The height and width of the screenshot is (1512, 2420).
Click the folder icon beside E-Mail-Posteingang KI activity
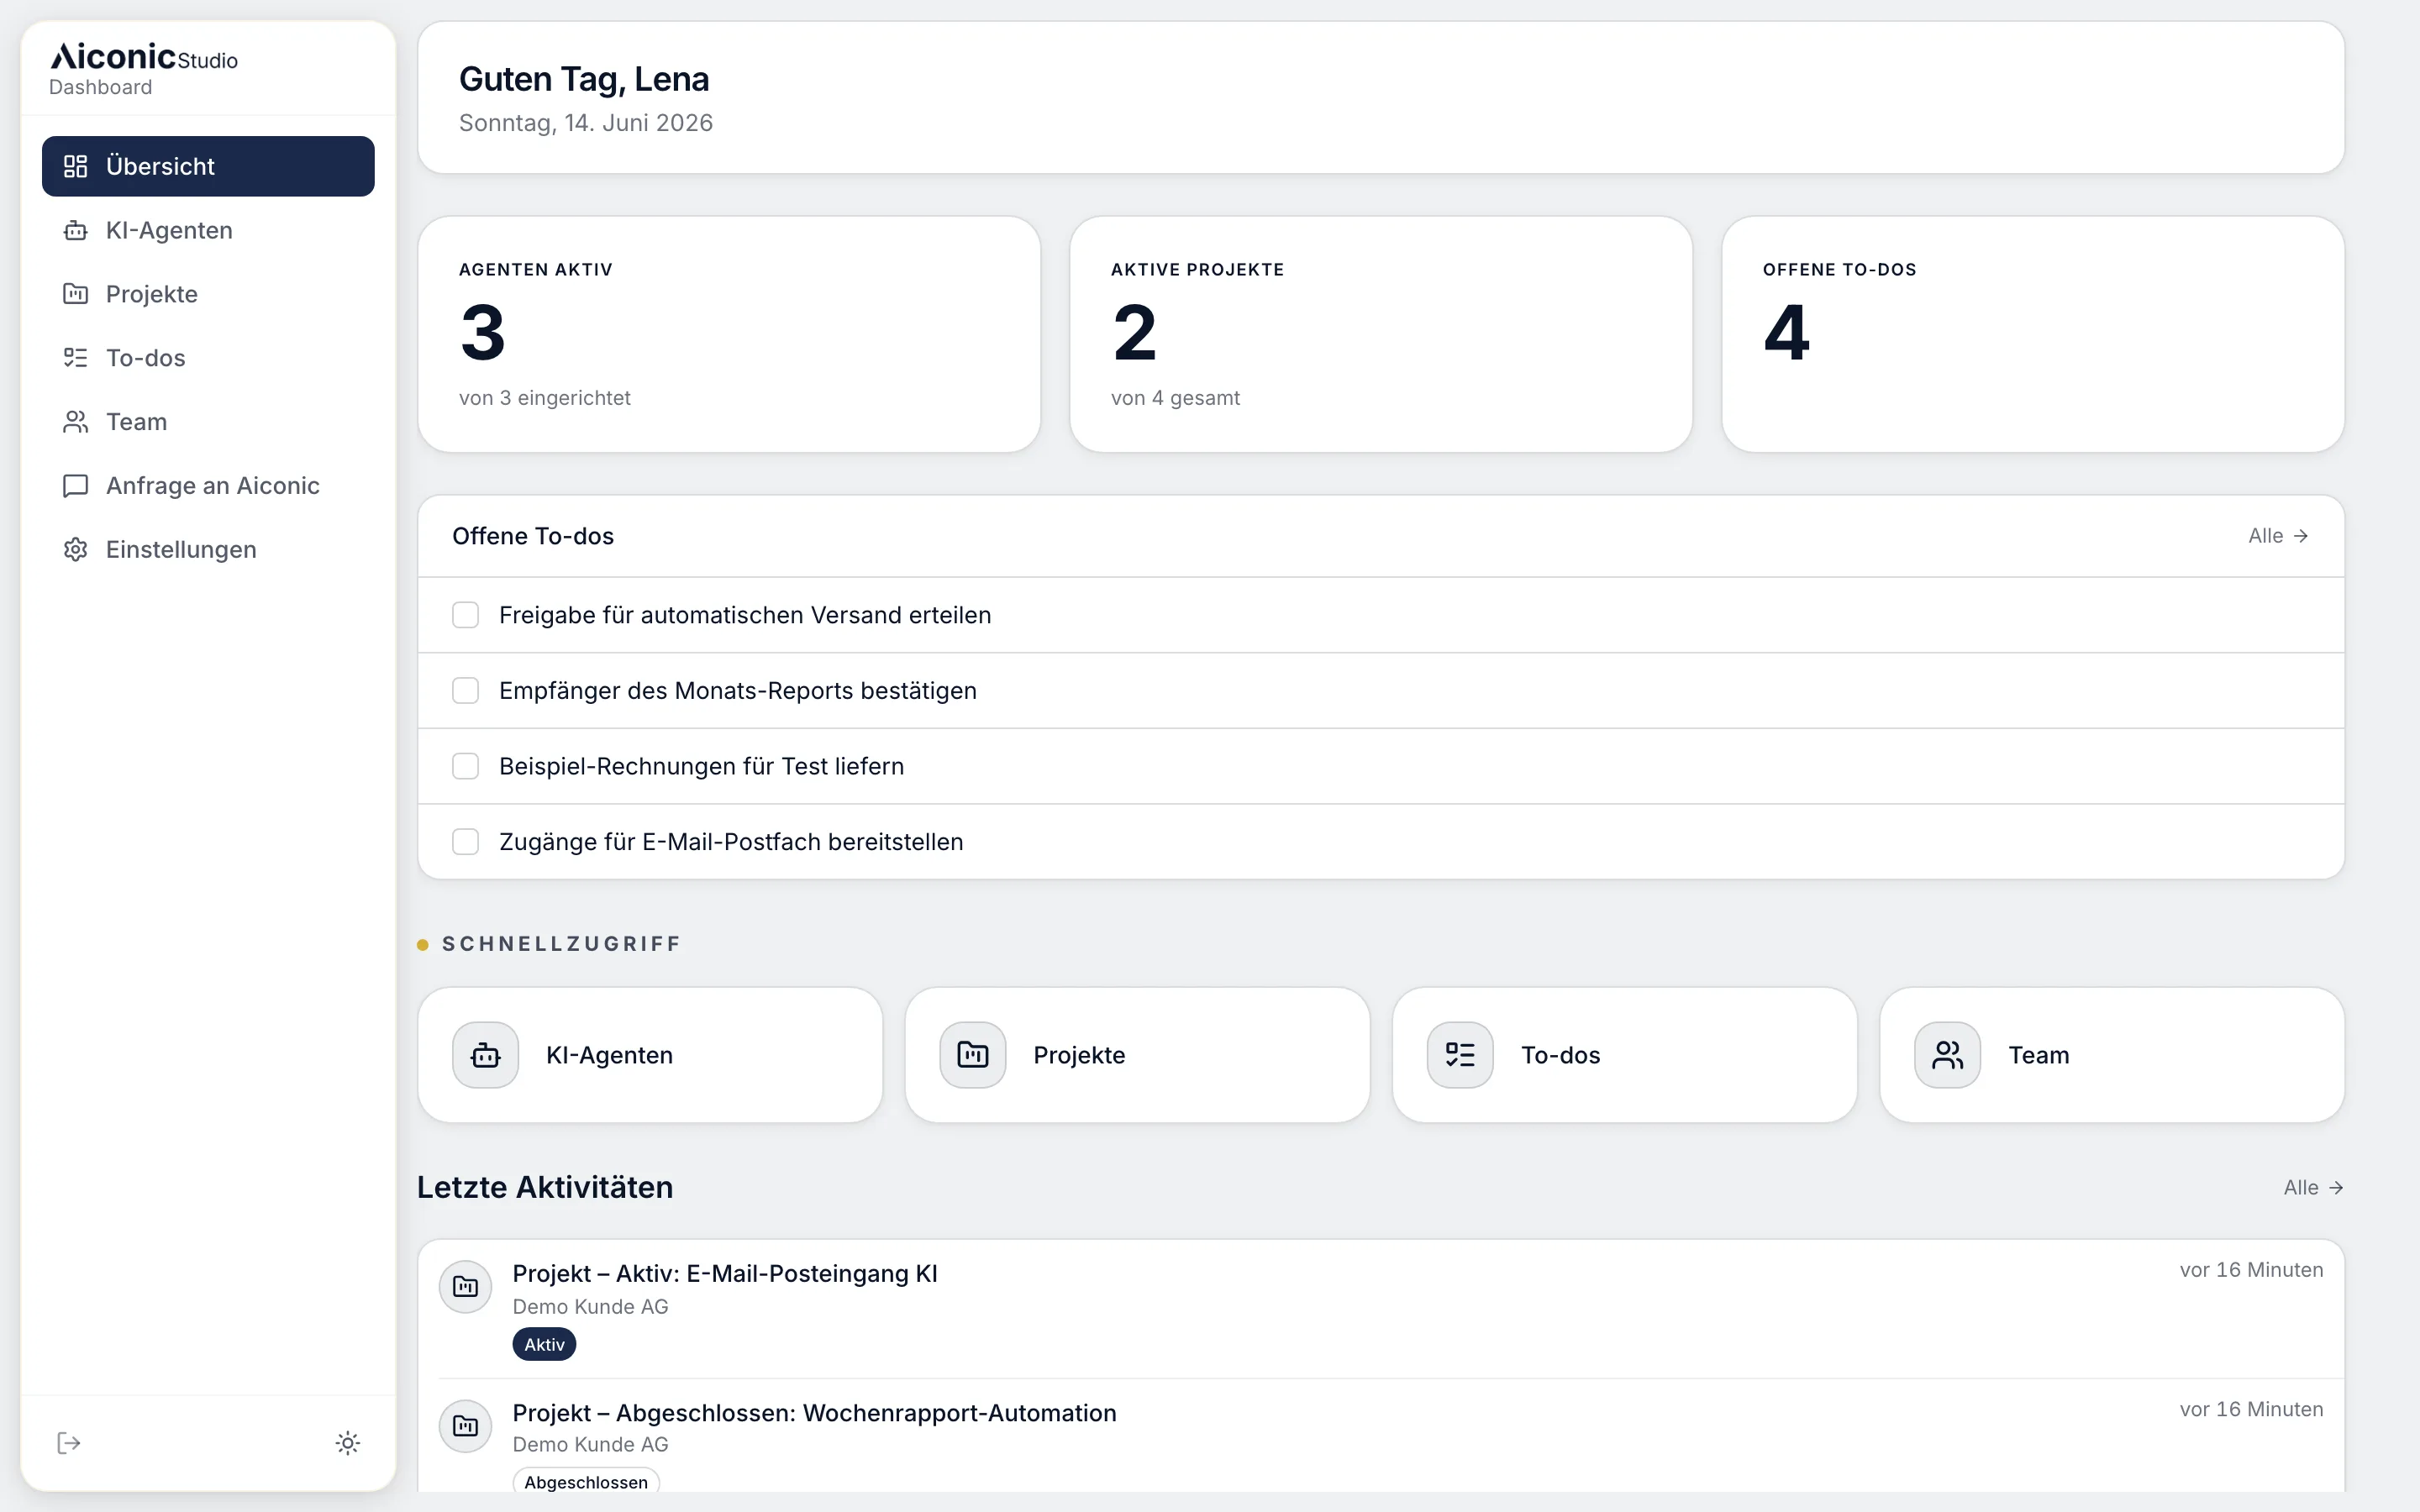point(465,1287)
